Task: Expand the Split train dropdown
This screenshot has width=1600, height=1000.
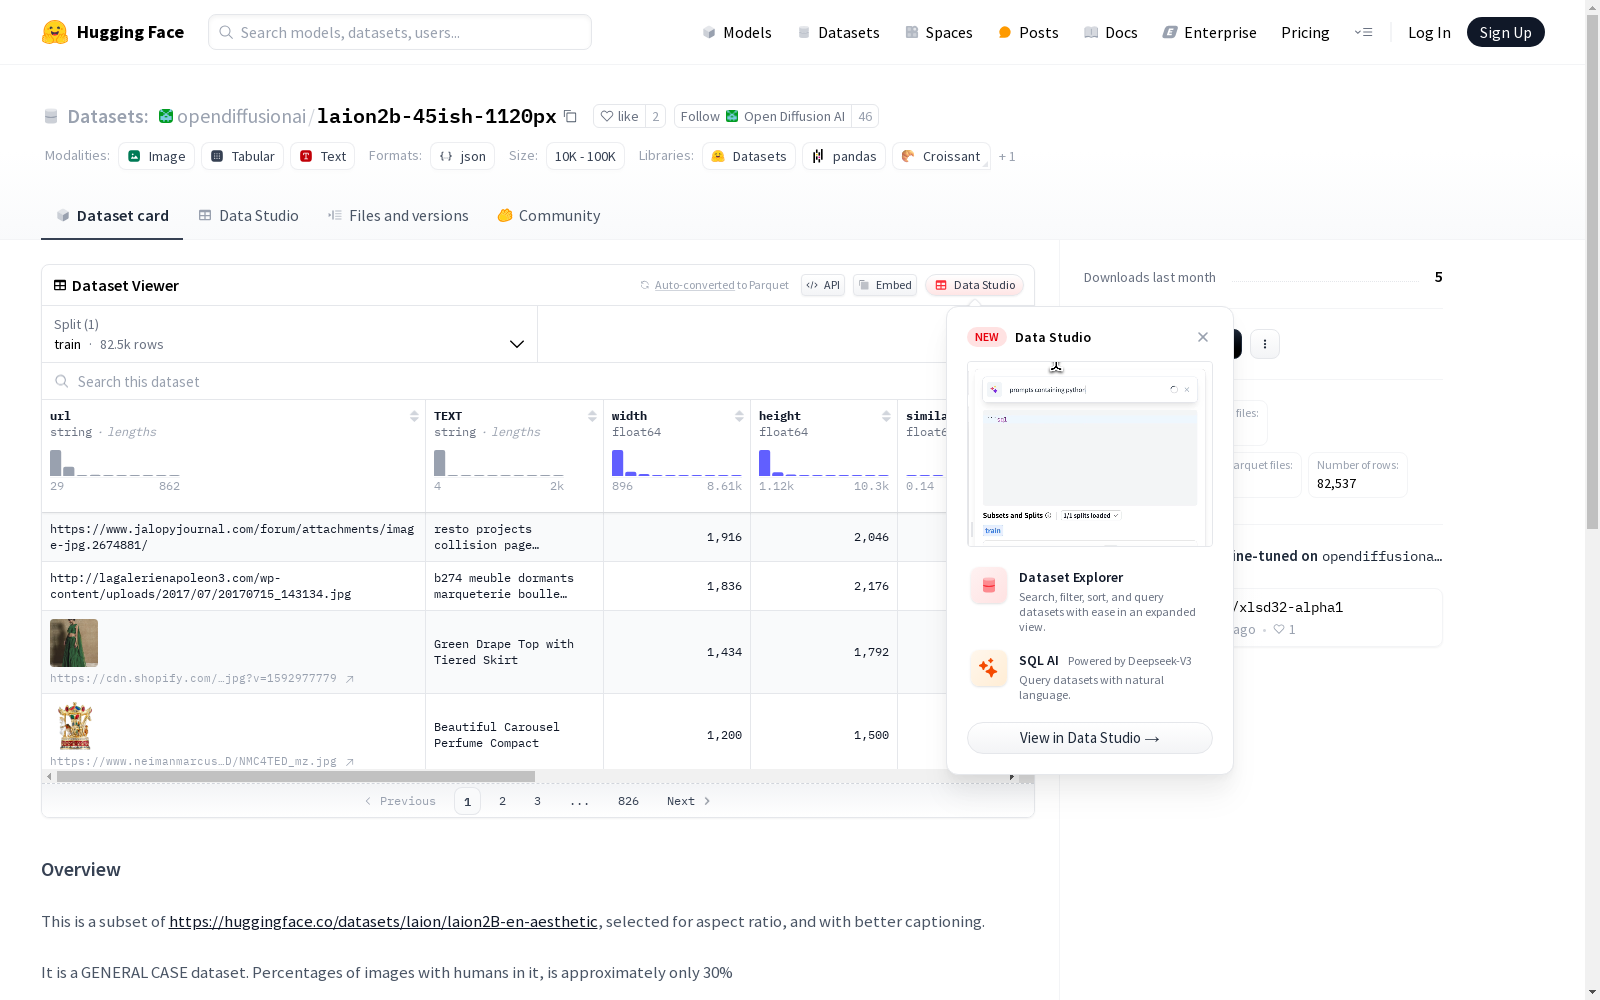Action: coord(290,334)
